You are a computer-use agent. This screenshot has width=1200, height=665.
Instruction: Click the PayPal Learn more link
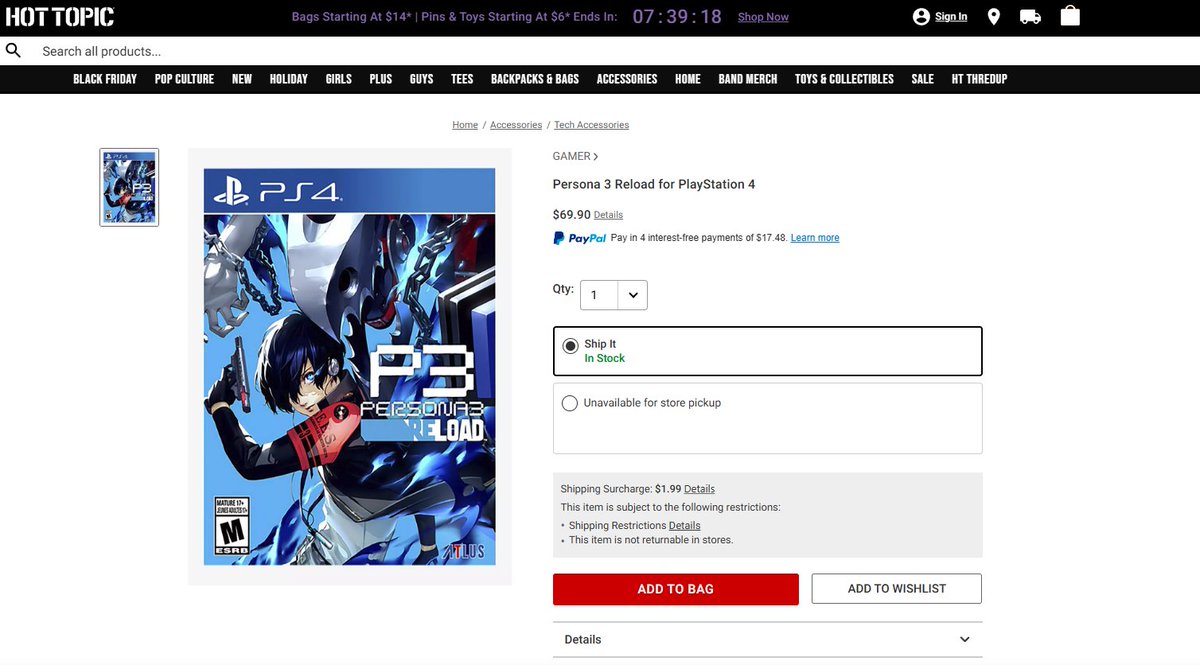815,238
